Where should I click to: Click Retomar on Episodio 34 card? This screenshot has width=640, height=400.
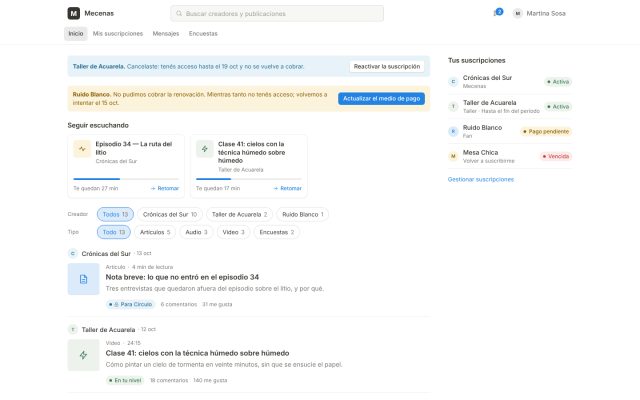(x=165, y=188)
